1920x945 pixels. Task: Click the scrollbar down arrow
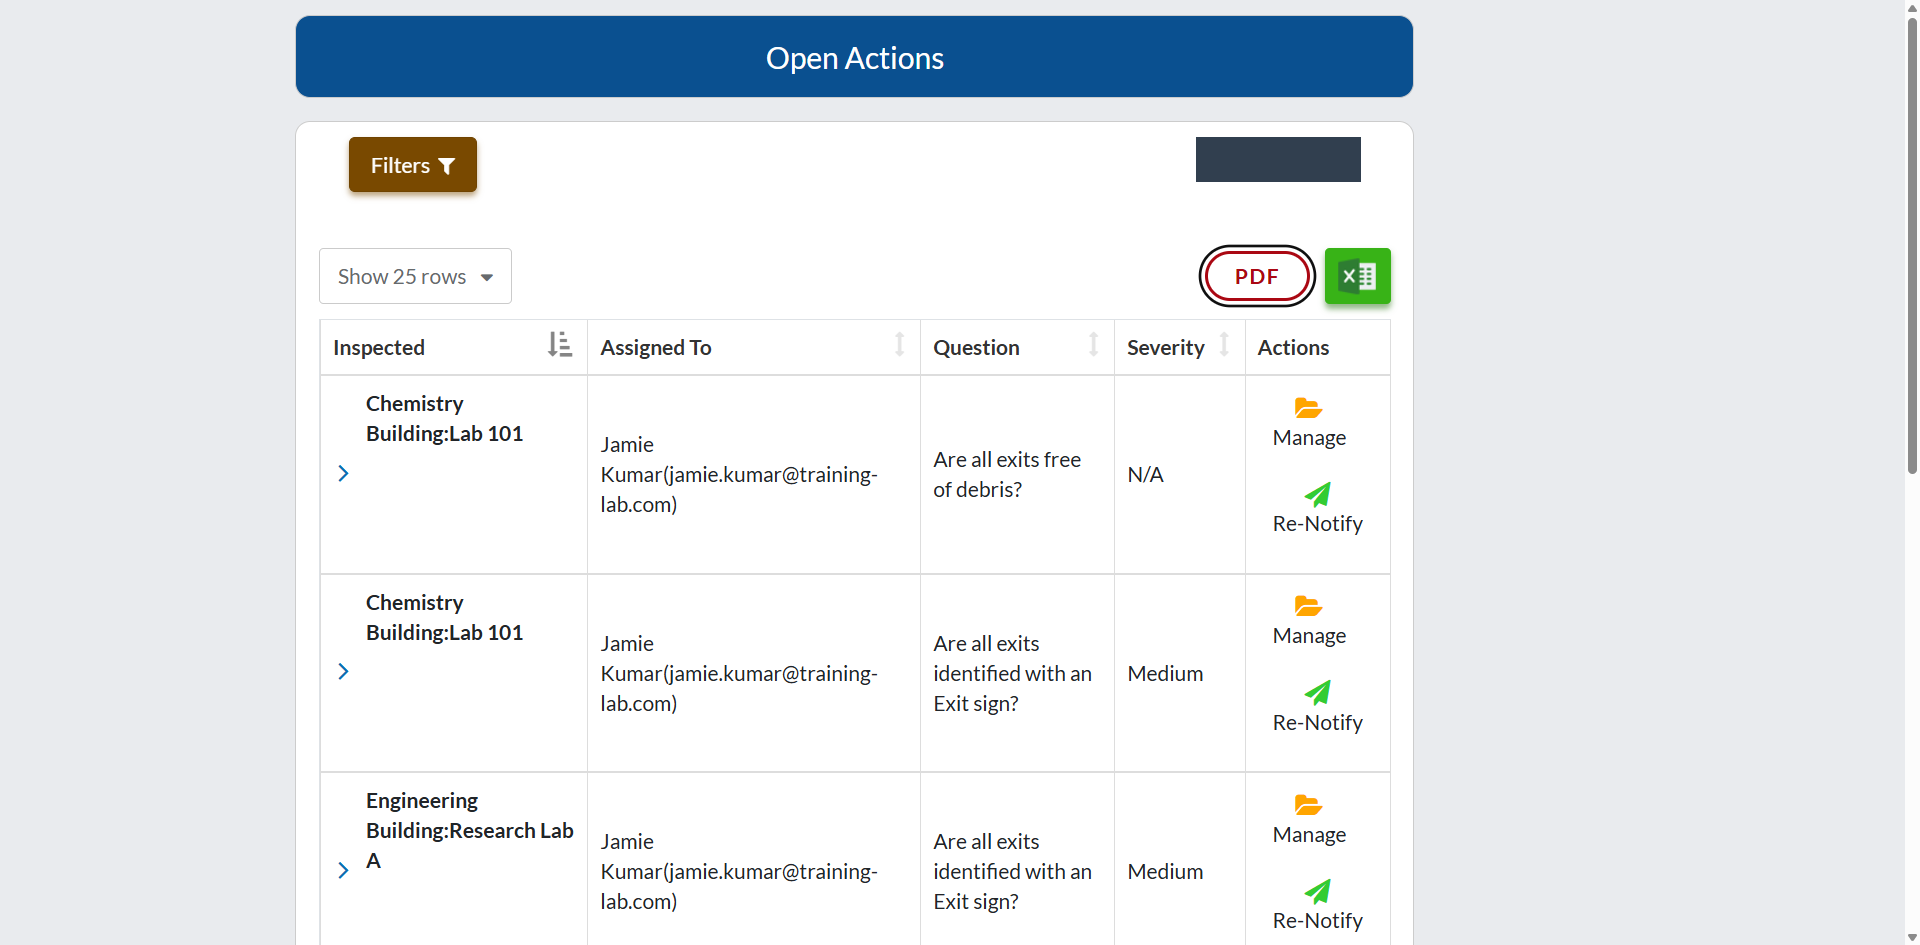(1912, 937)
